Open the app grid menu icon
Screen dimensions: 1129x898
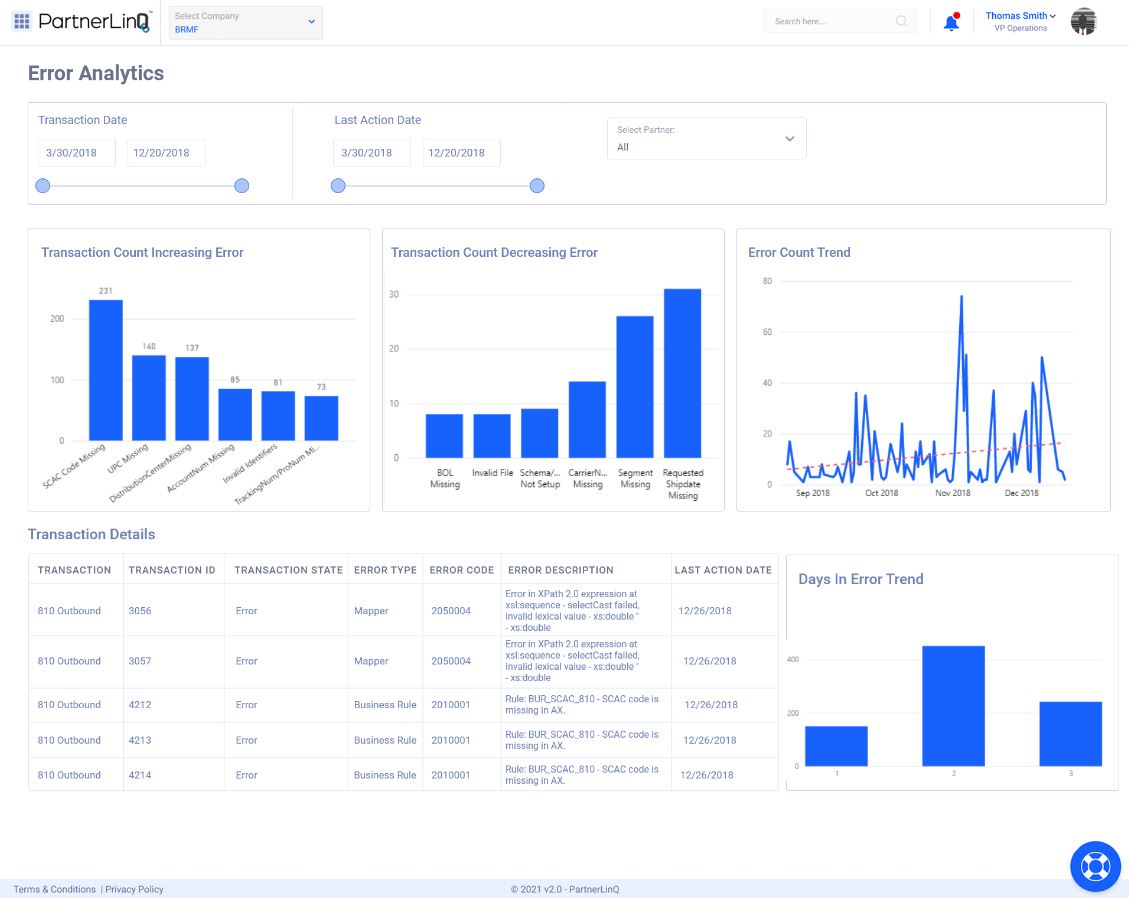pyautogui.click(x=22, y=21)
